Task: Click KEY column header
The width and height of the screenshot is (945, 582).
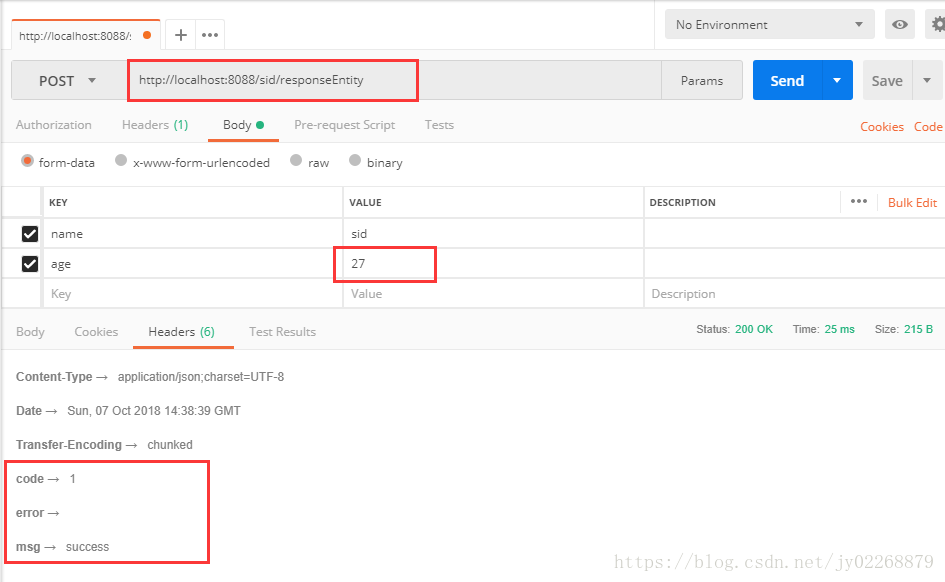Action: click(58, 202)
